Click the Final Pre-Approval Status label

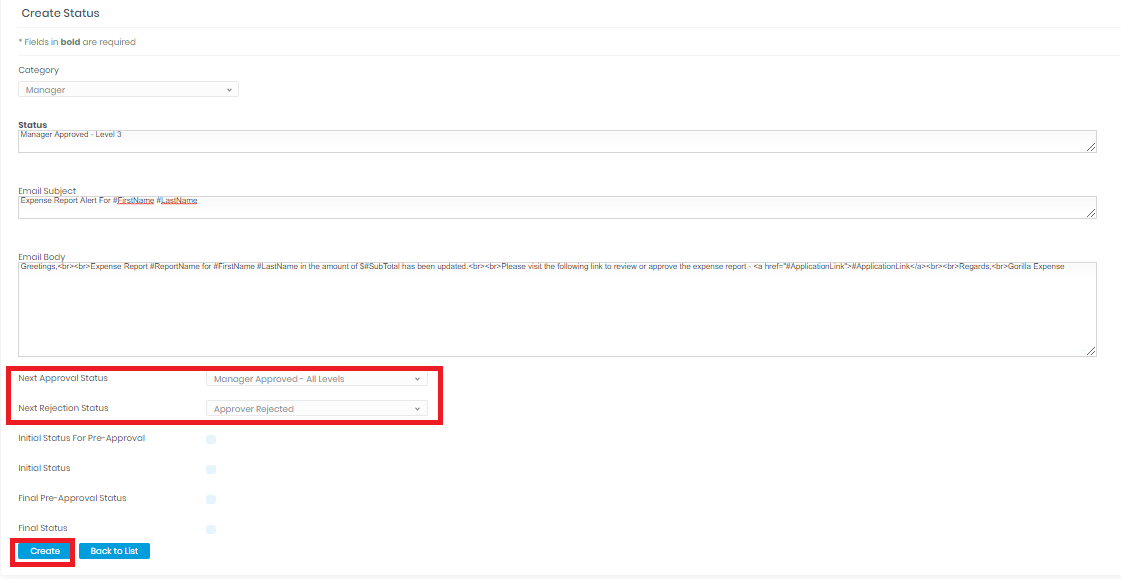(x=72, y=498)
